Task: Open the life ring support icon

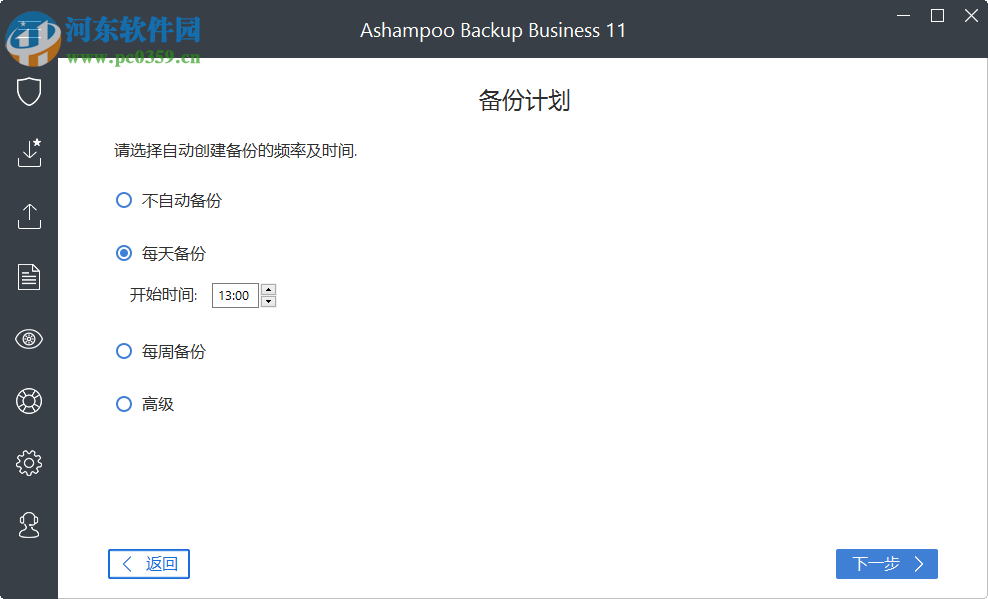Action: (29, 401)
